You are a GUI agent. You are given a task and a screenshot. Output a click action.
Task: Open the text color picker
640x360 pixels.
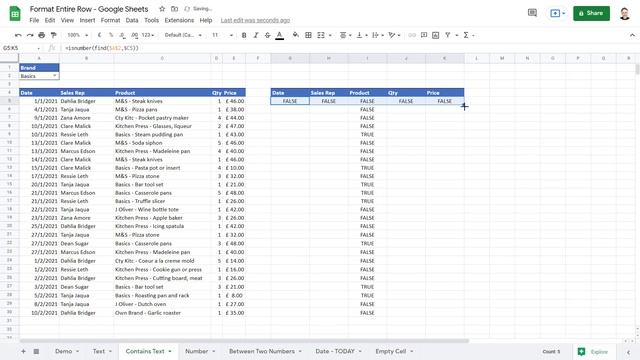[280, 36]
